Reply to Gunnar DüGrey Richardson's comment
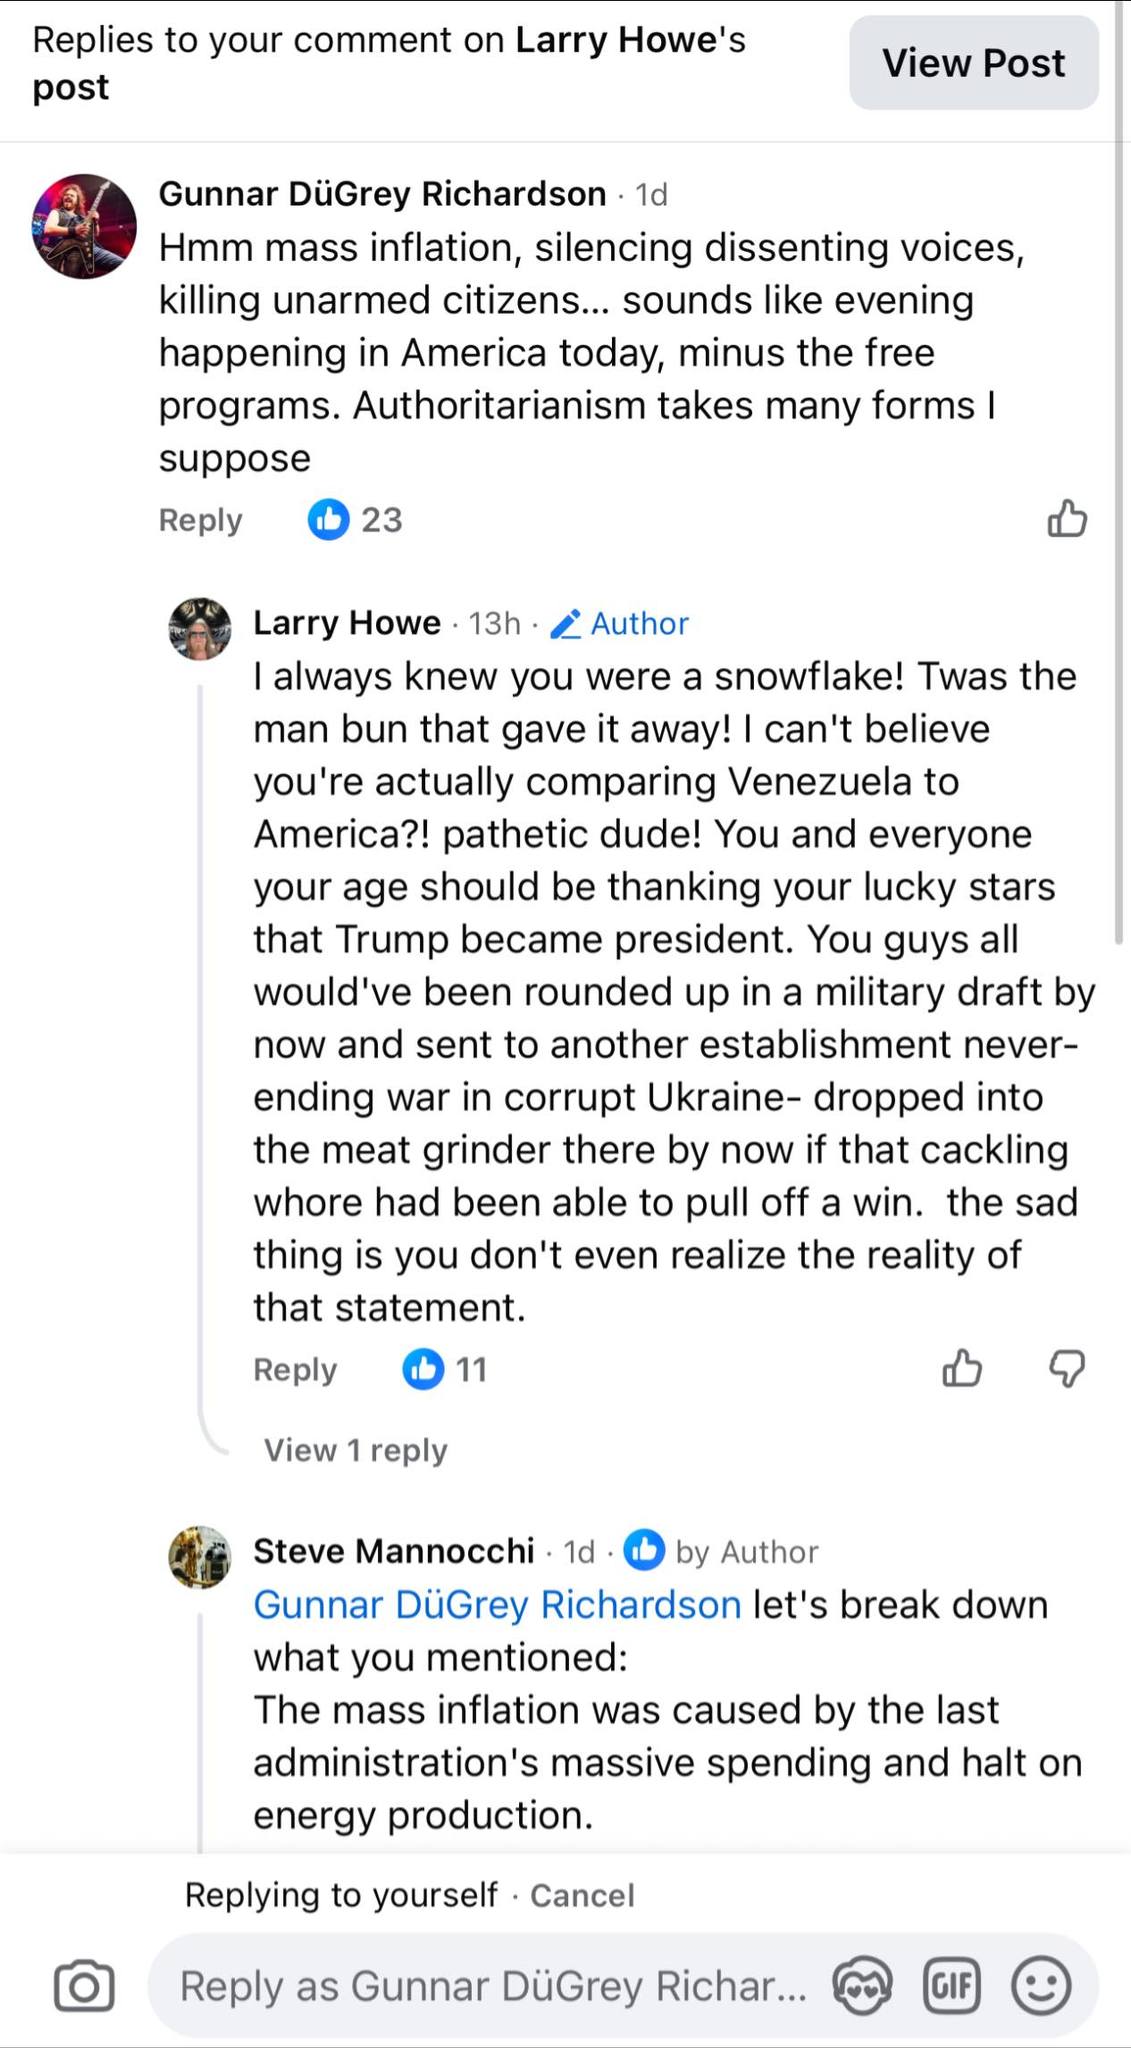 click(200, 520)
